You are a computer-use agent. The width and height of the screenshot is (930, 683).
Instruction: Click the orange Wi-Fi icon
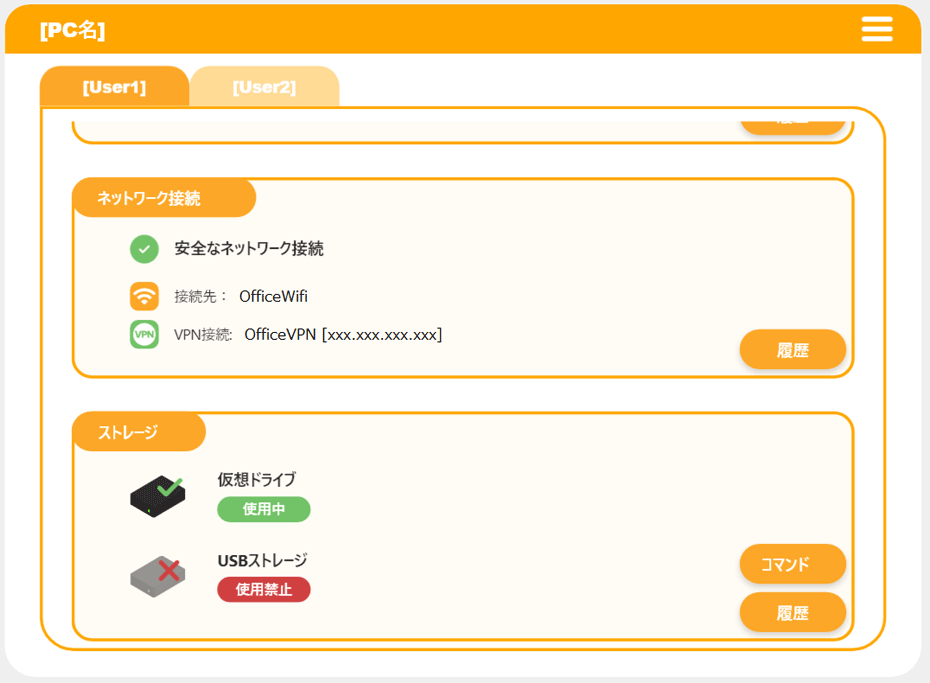144,296
